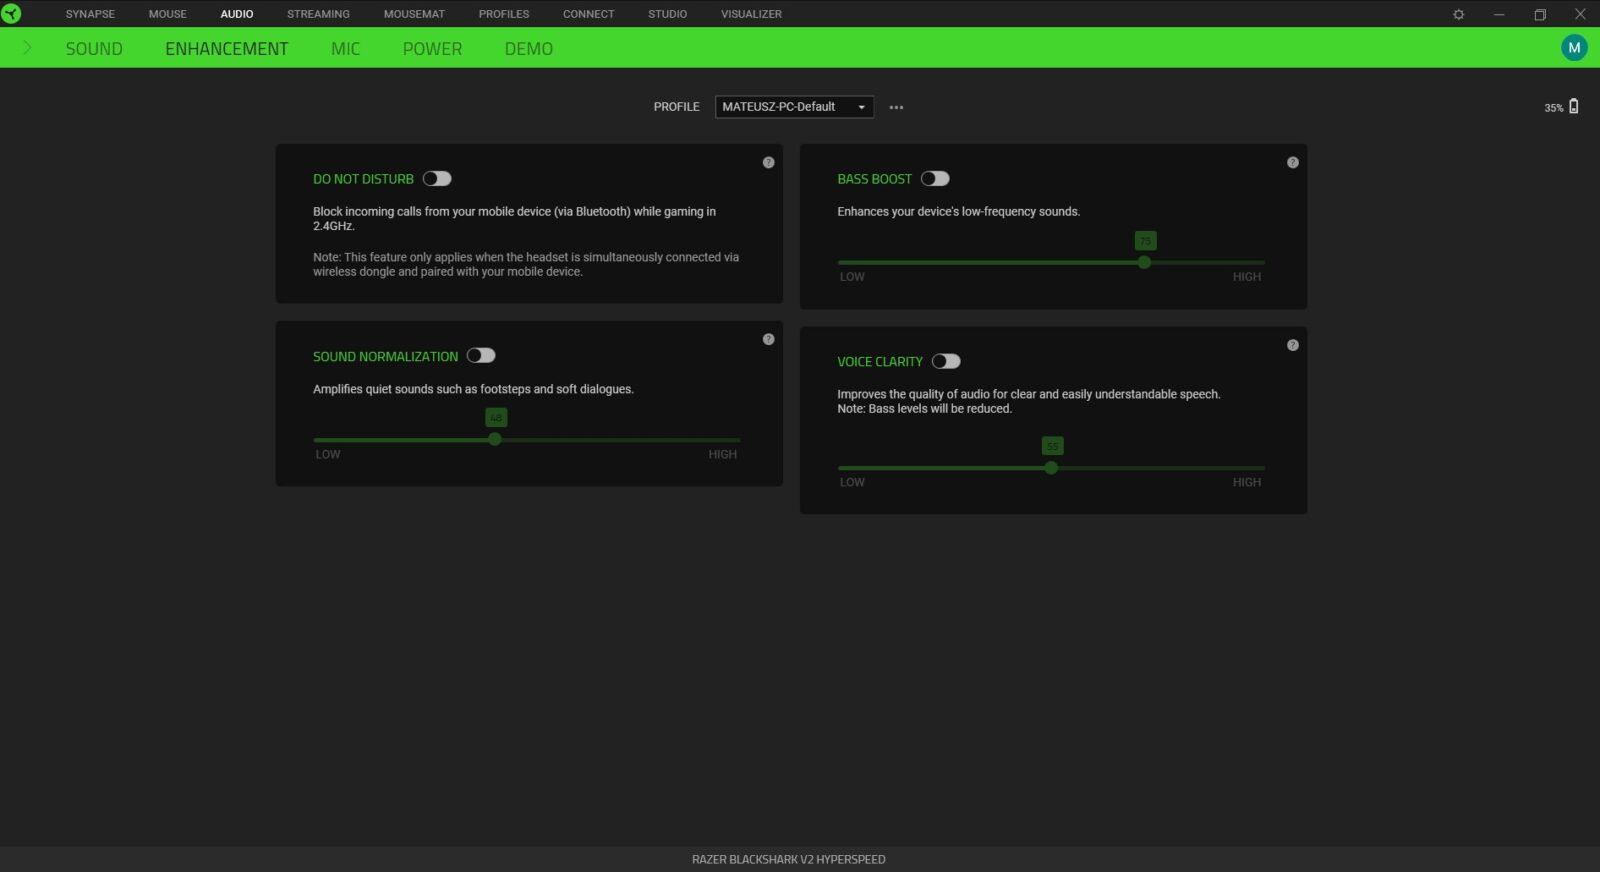Click the Razer logo icon
The image size is (1600, 872).
(x=11, y=14)
